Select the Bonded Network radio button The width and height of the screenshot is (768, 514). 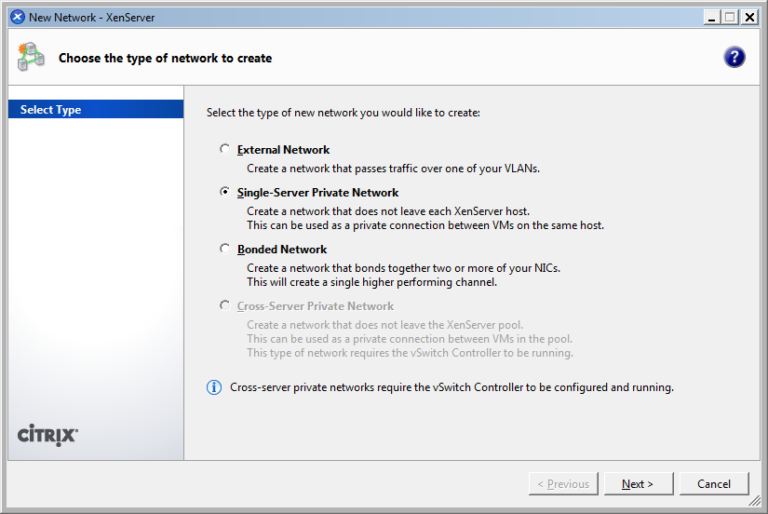coord(225,249)
